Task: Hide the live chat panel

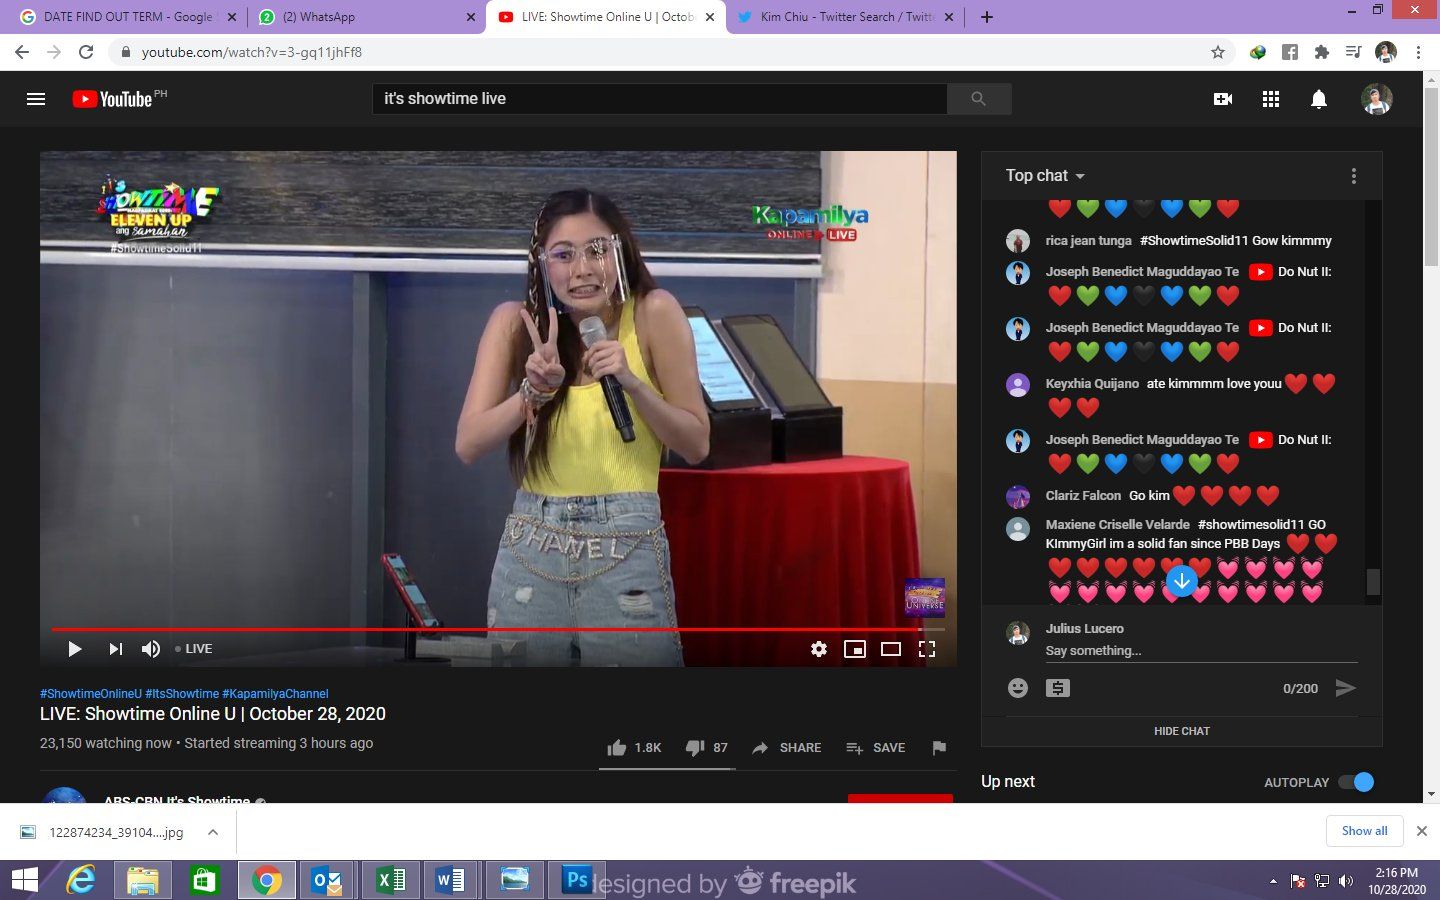Action: click(1182, 731)
